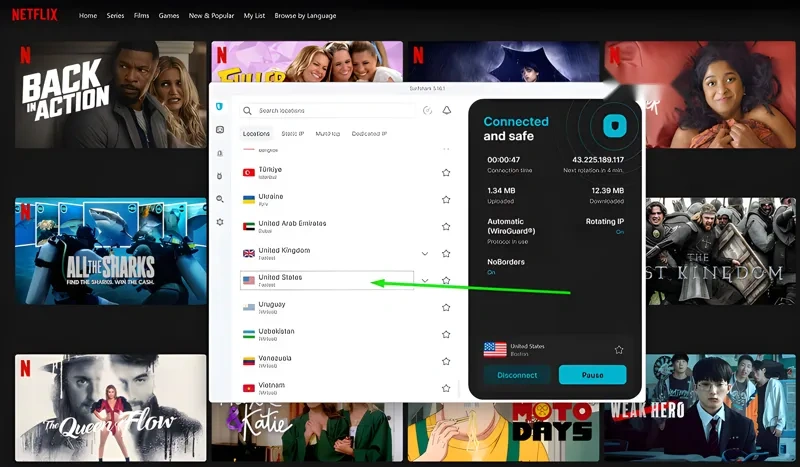Favorite Vietnam with its star icon
800x467 pixels.
click(446, 388)
